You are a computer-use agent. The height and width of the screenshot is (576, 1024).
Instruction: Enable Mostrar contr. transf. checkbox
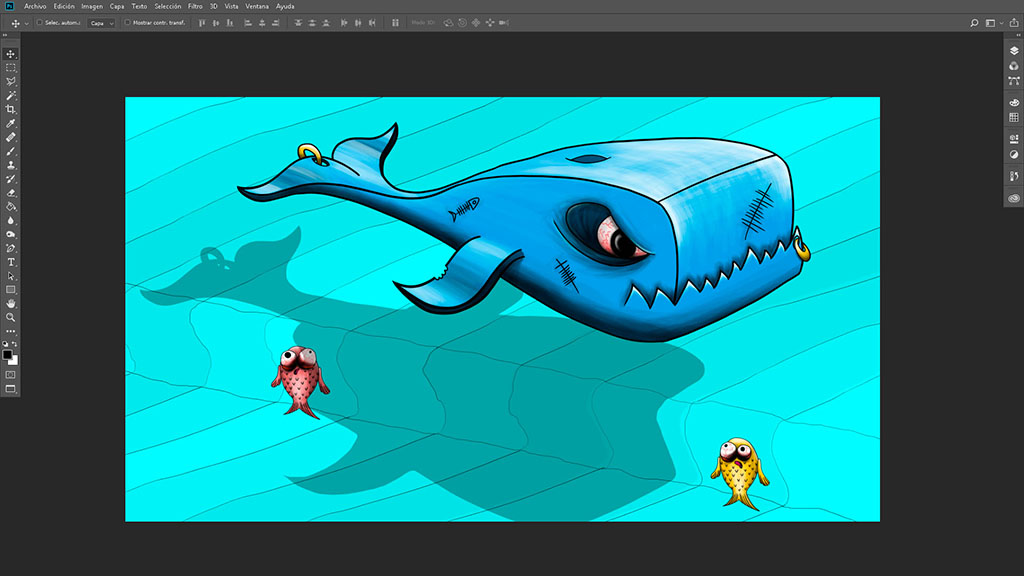(129, 22)
